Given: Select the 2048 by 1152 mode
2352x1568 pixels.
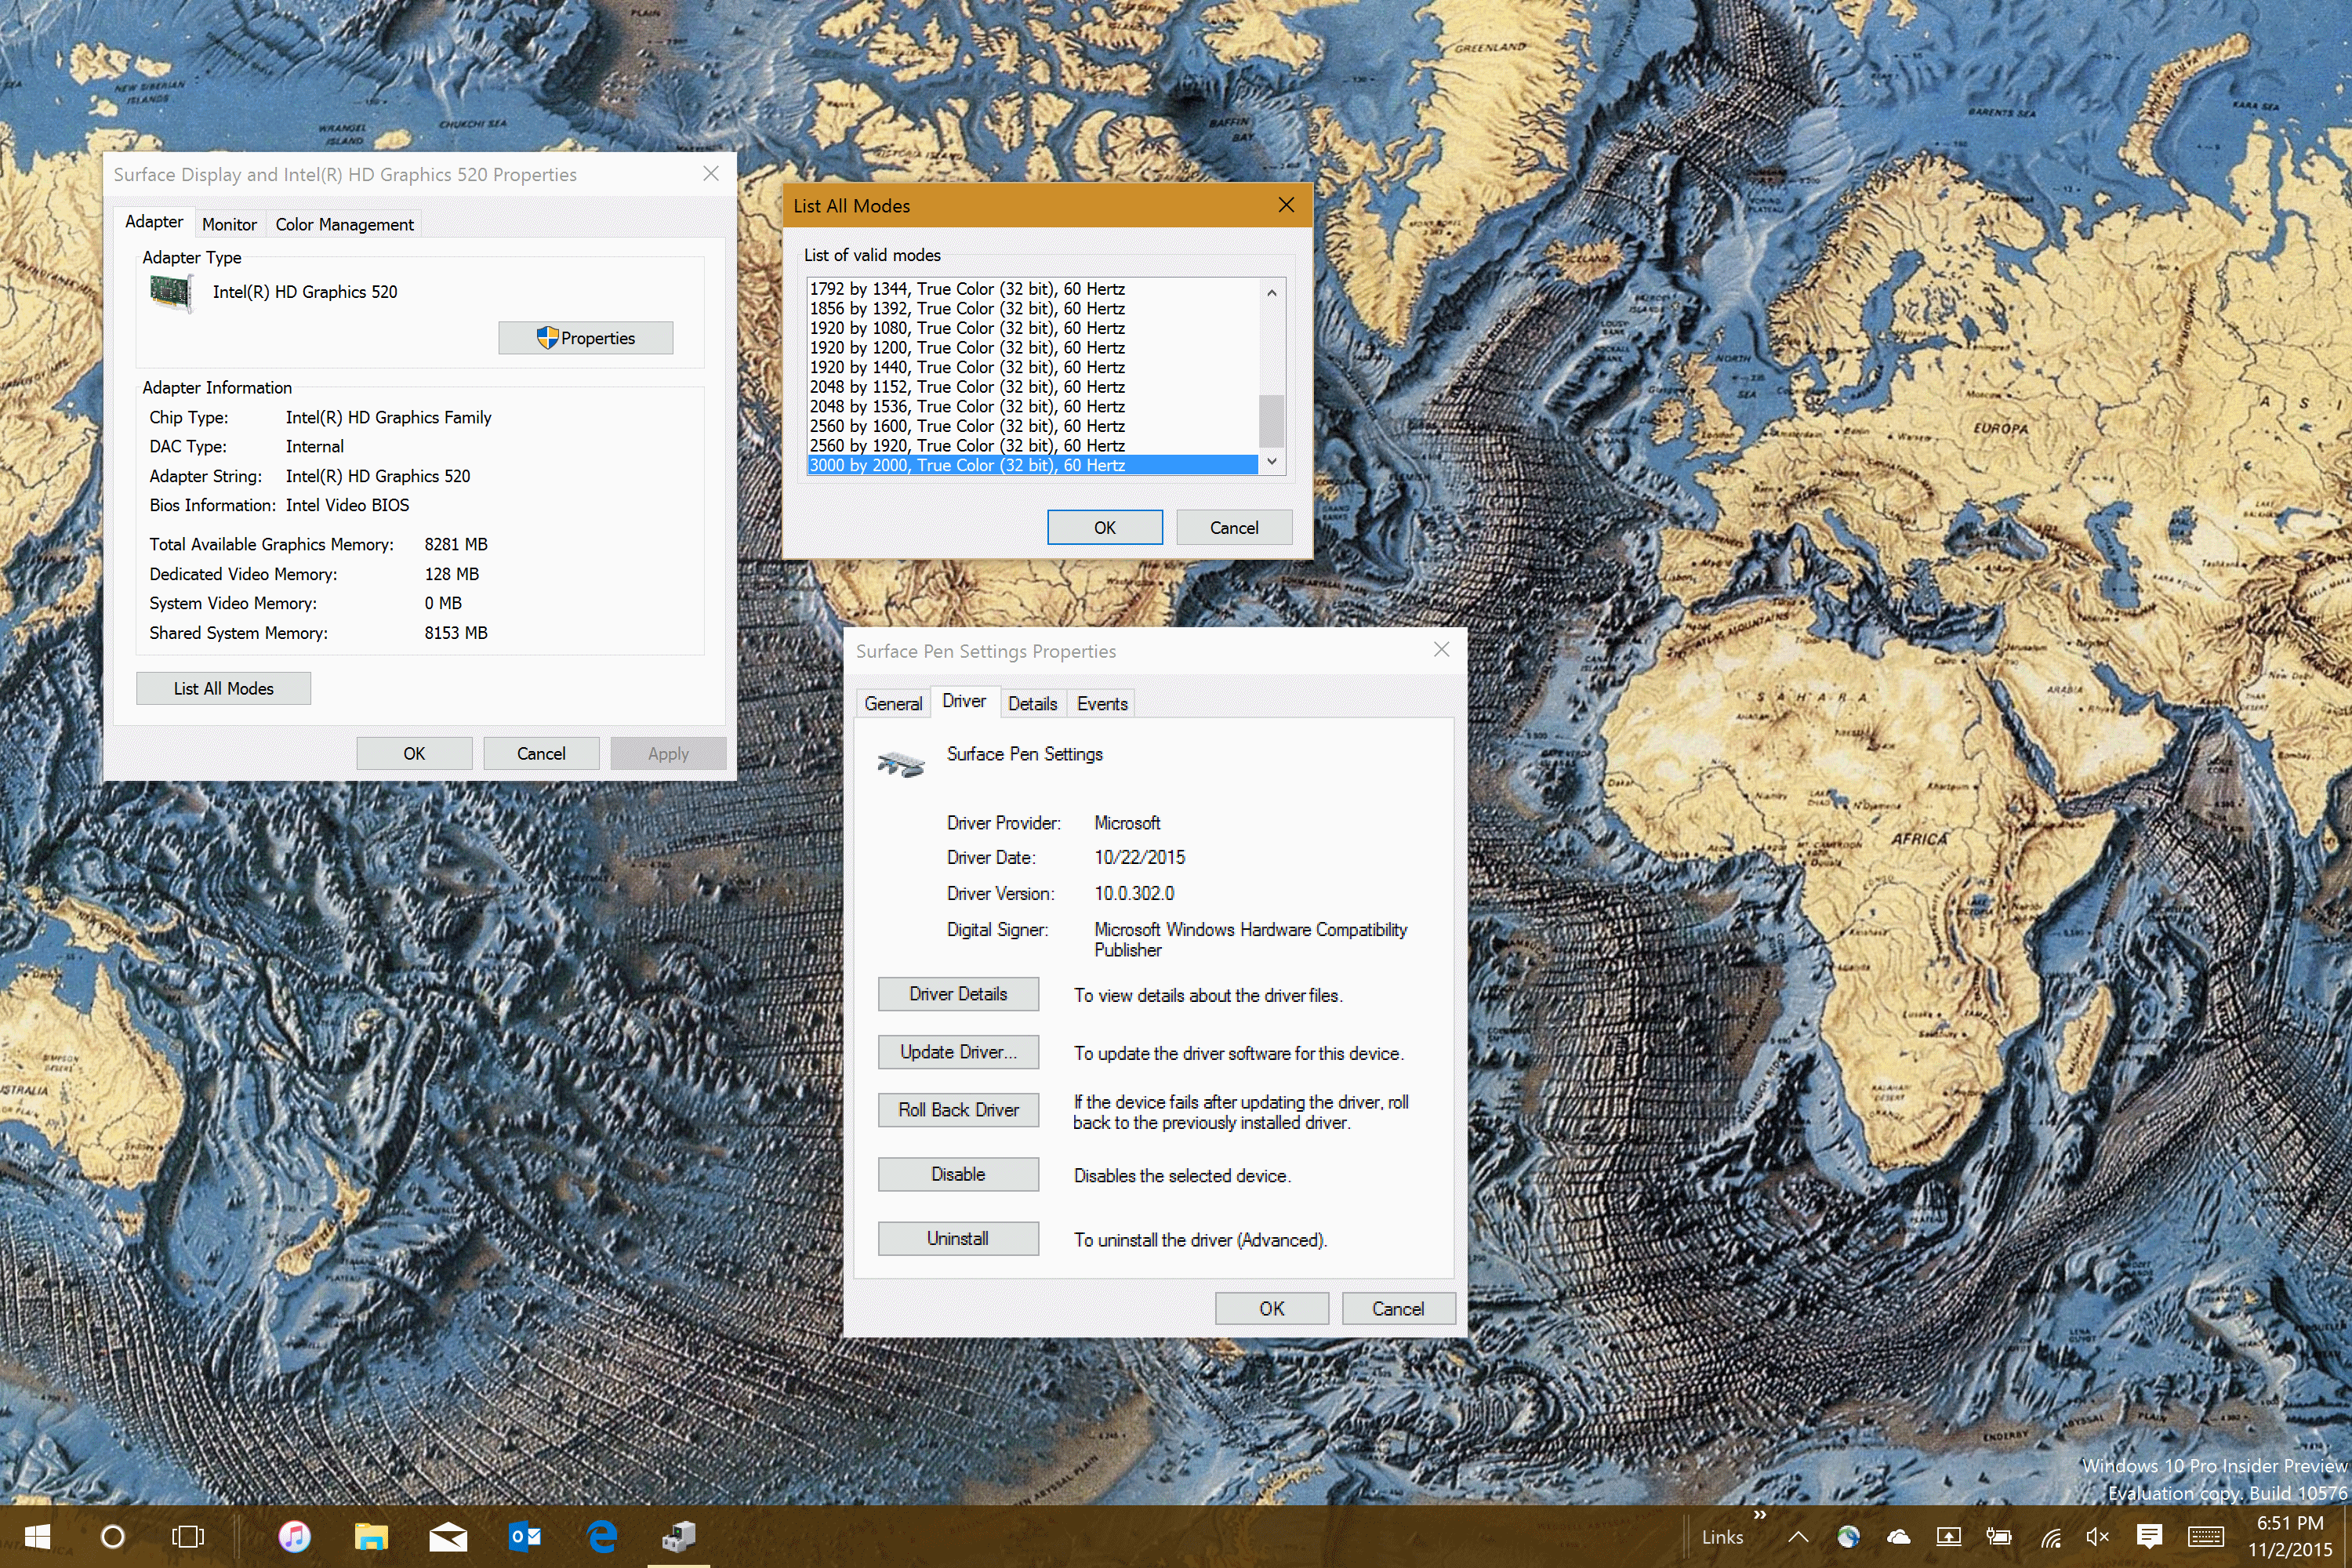Looking at the screenshot, I should (x=1032, y=387).
